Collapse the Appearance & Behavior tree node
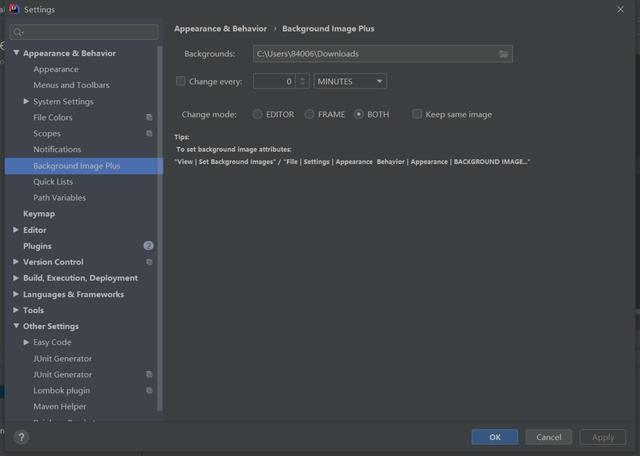This screenshot has width=640, height=456. [x=16, y=53]
